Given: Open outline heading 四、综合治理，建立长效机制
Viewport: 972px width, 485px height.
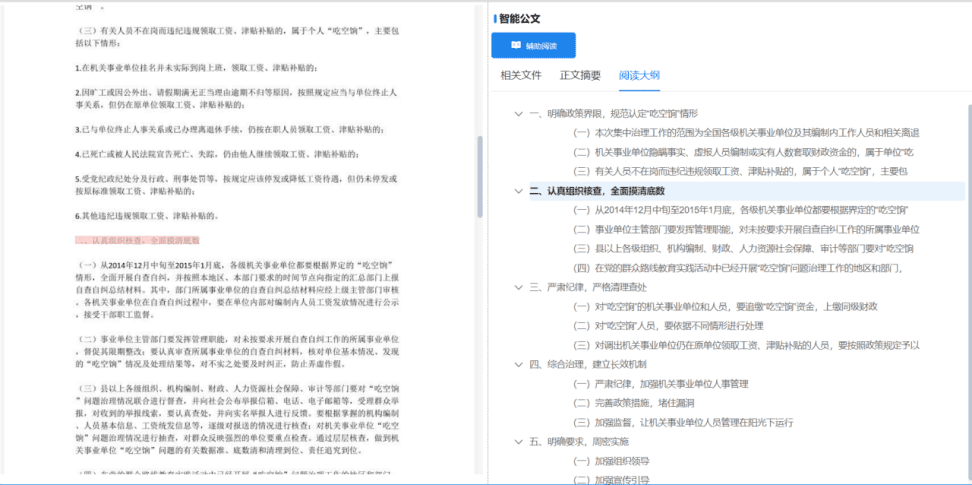Looking at the screenshot, I should [588, 364].
